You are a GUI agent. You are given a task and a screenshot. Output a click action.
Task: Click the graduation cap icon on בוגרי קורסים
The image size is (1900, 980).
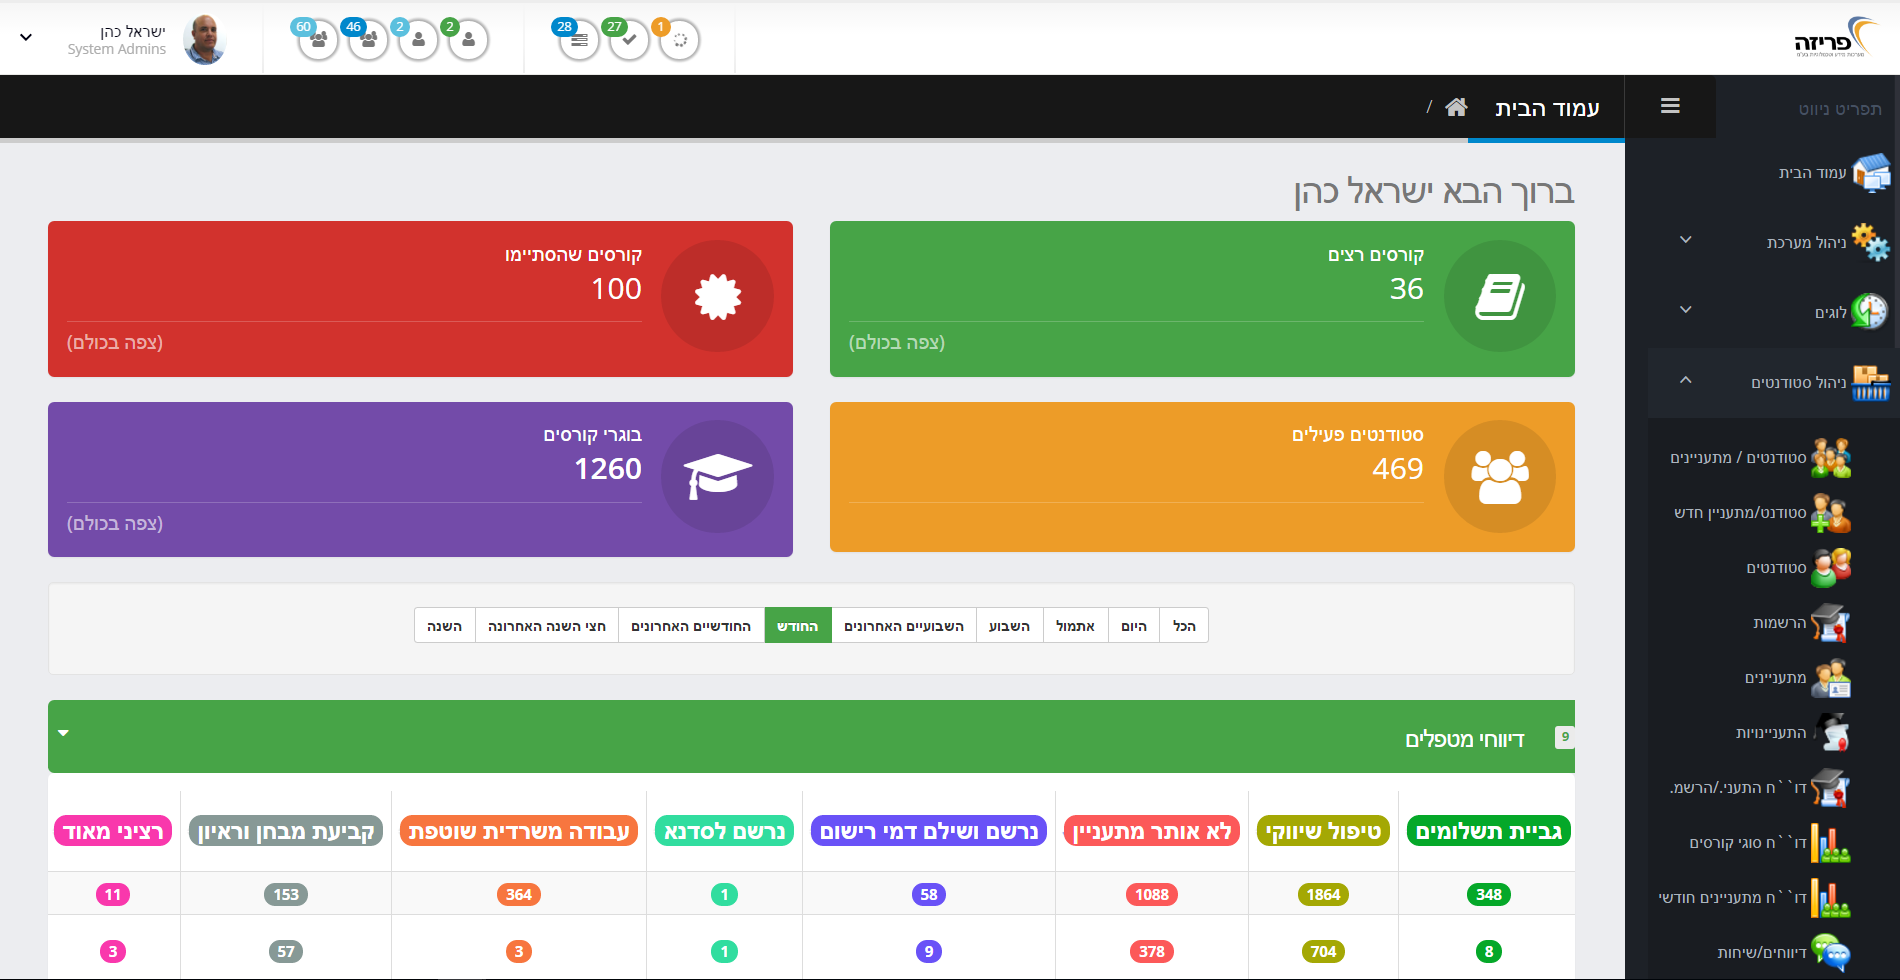click(718, 477)
